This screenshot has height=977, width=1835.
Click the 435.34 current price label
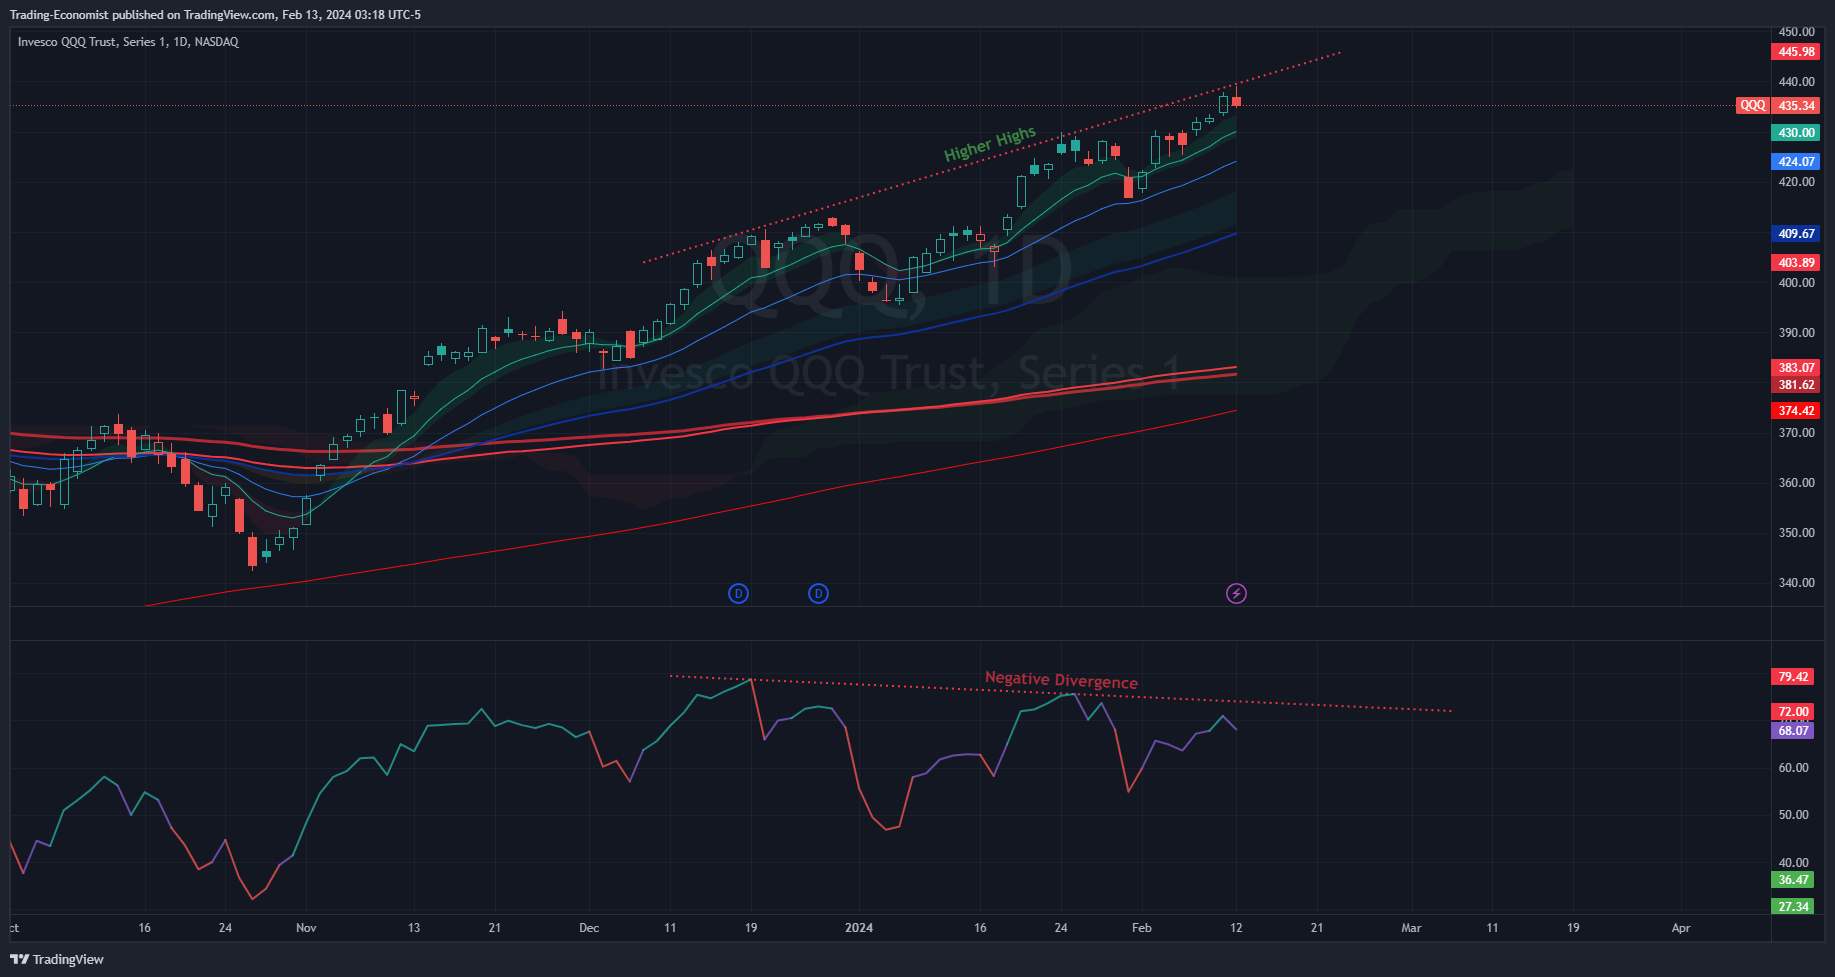pos(1796,105)
